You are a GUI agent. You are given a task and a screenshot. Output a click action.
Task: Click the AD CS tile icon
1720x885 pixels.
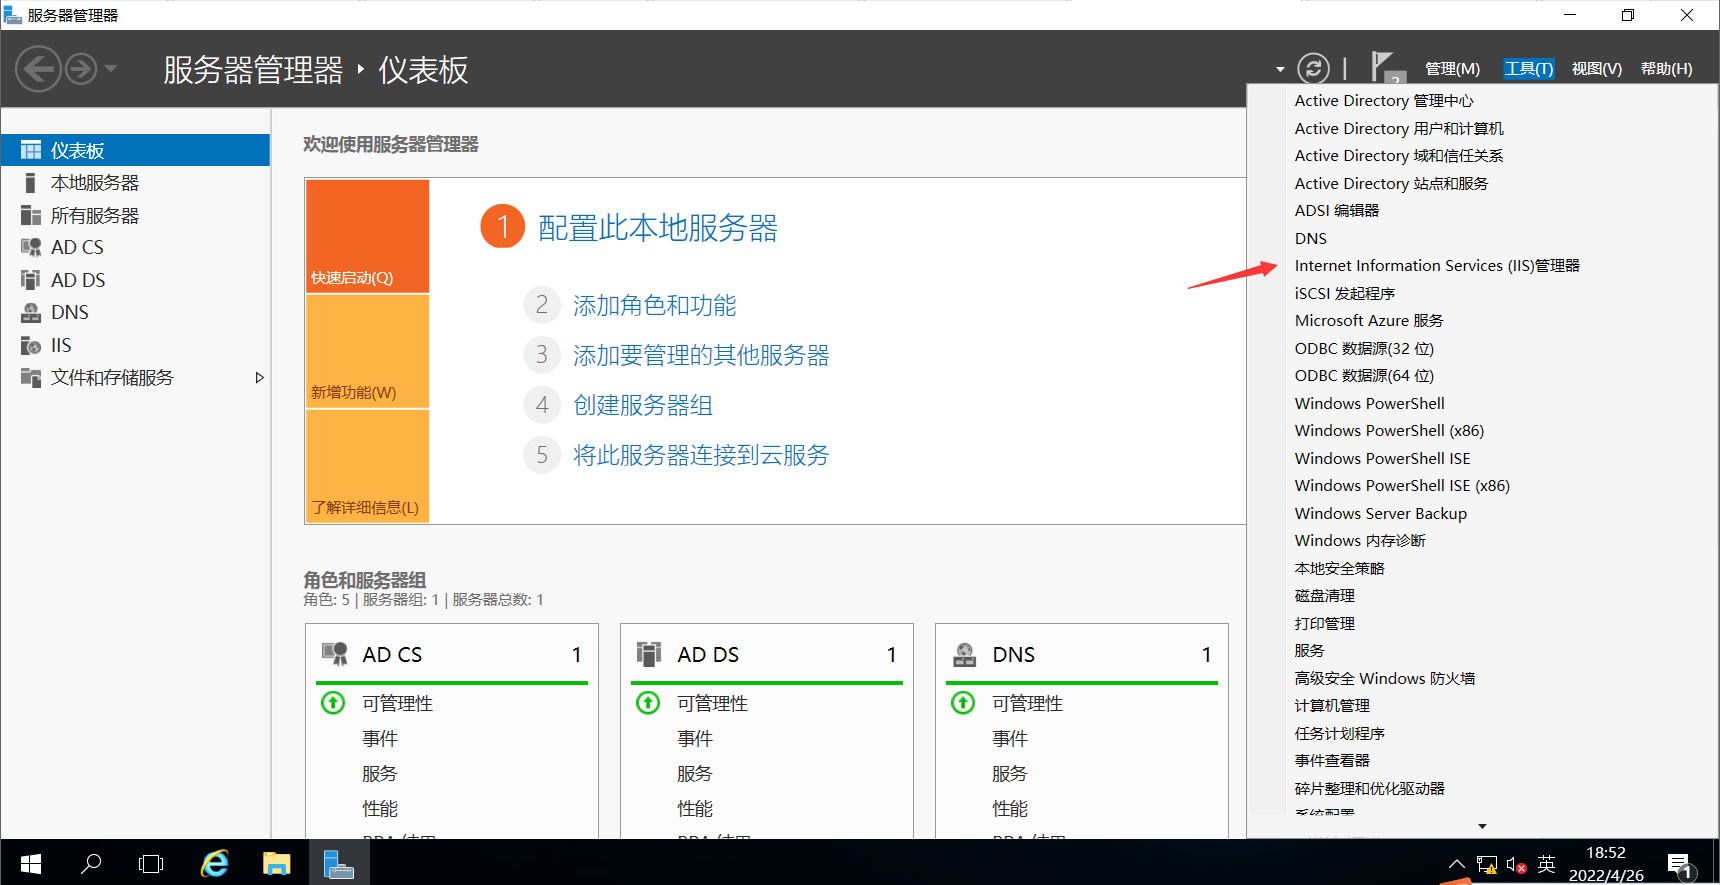click(334, 654)
